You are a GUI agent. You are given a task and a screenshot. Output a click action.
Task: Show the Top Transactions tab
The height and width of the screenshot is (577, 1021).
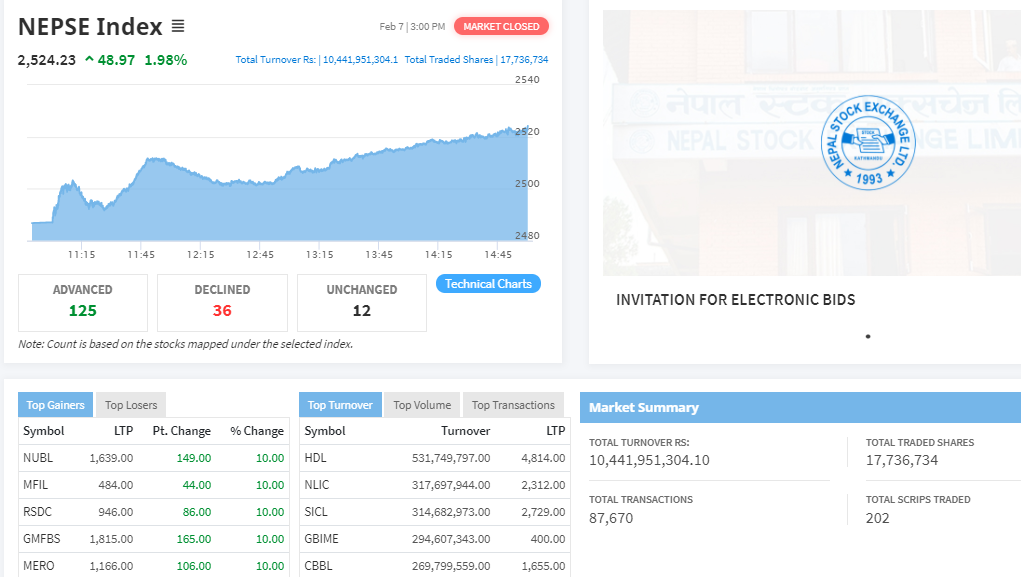point(513,405)
